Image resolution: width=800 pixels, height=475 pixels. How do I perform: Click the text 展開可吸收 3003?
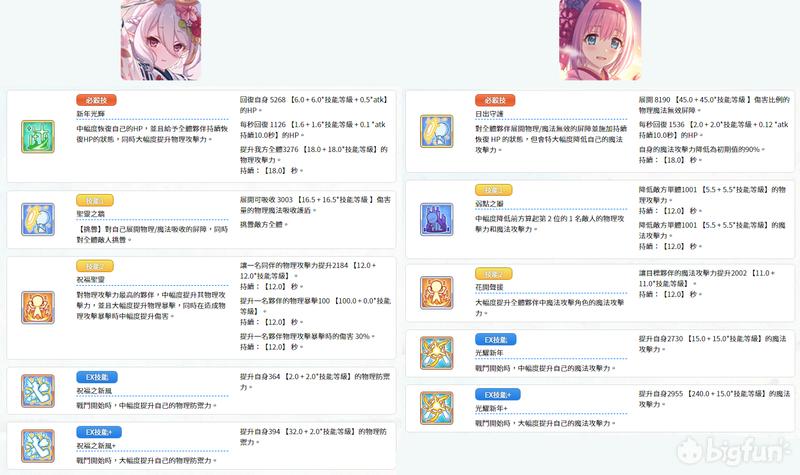(x=266, y=199)
